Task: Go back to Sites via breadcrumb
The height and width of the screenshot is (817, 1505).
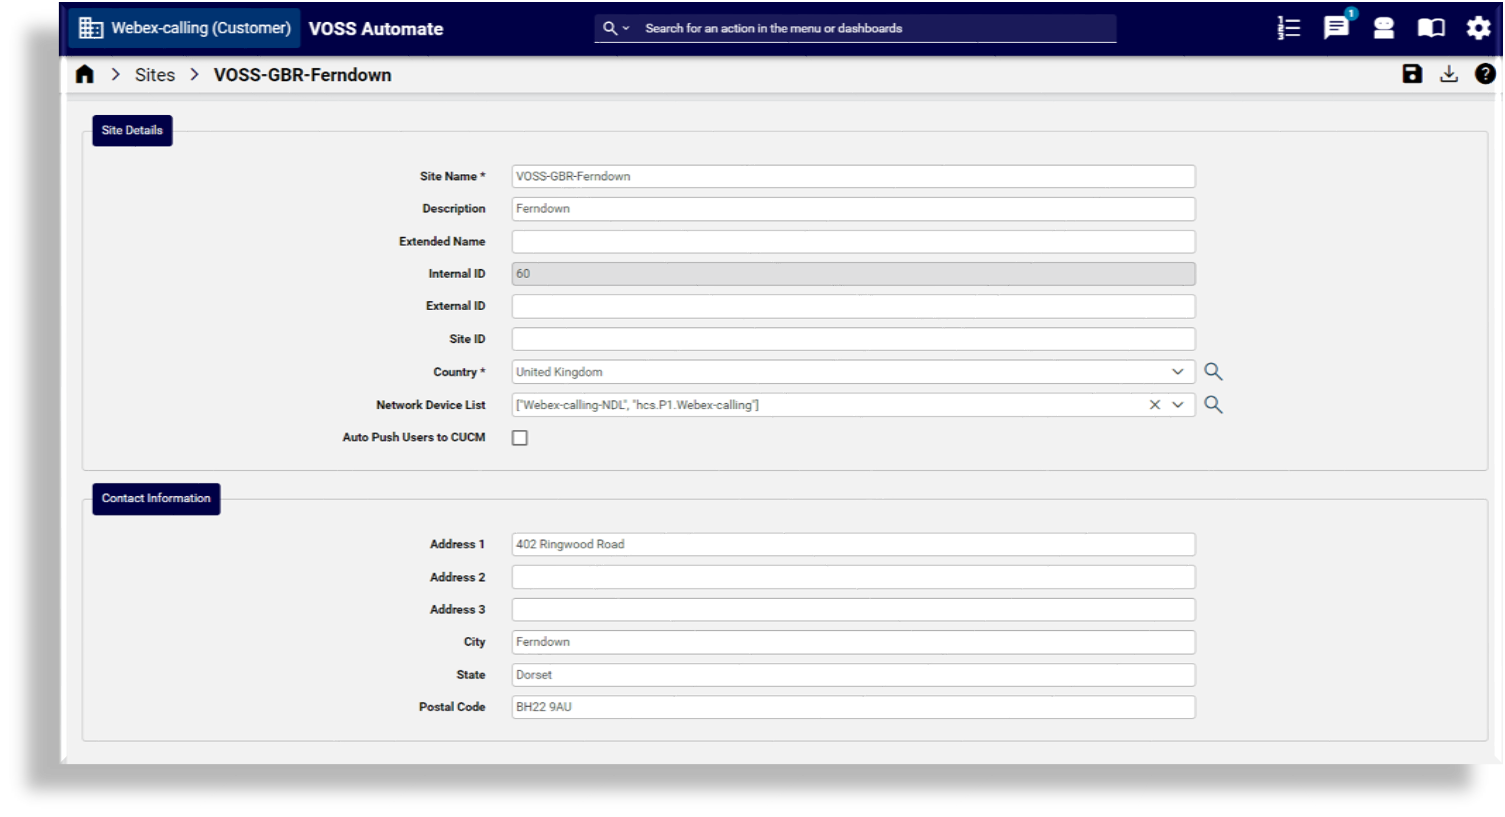Action: [x=155, y=74]
